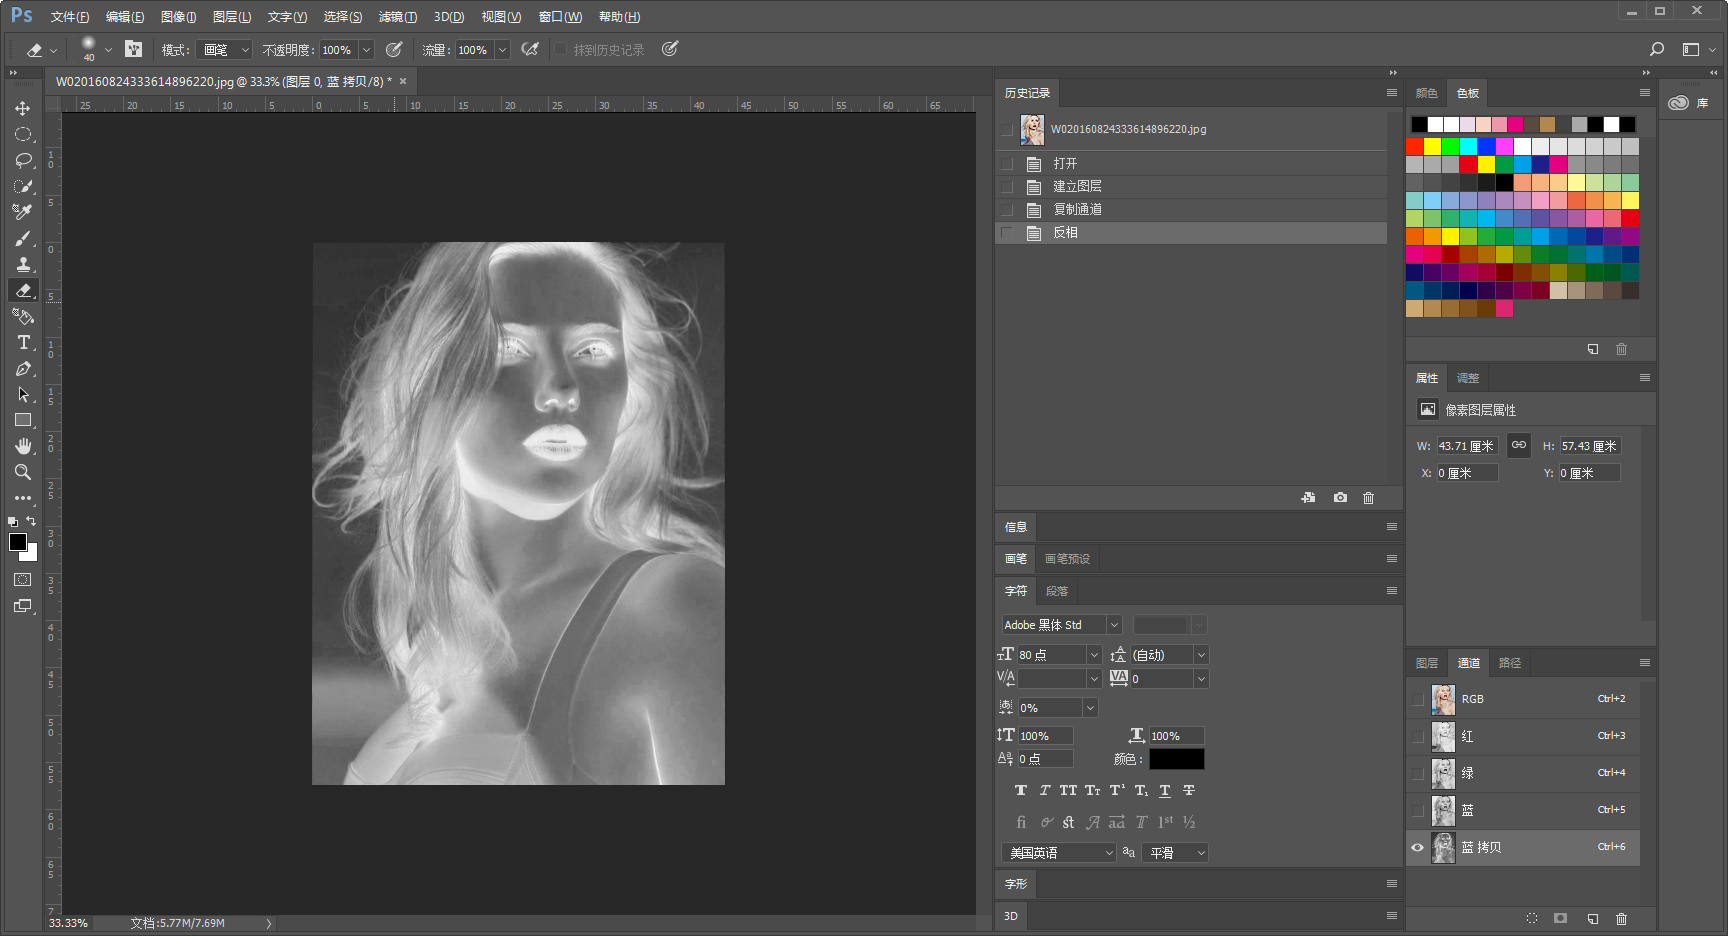Select the Zoom tool
The image size is (1728, 936).
click(x=23, y=472)
